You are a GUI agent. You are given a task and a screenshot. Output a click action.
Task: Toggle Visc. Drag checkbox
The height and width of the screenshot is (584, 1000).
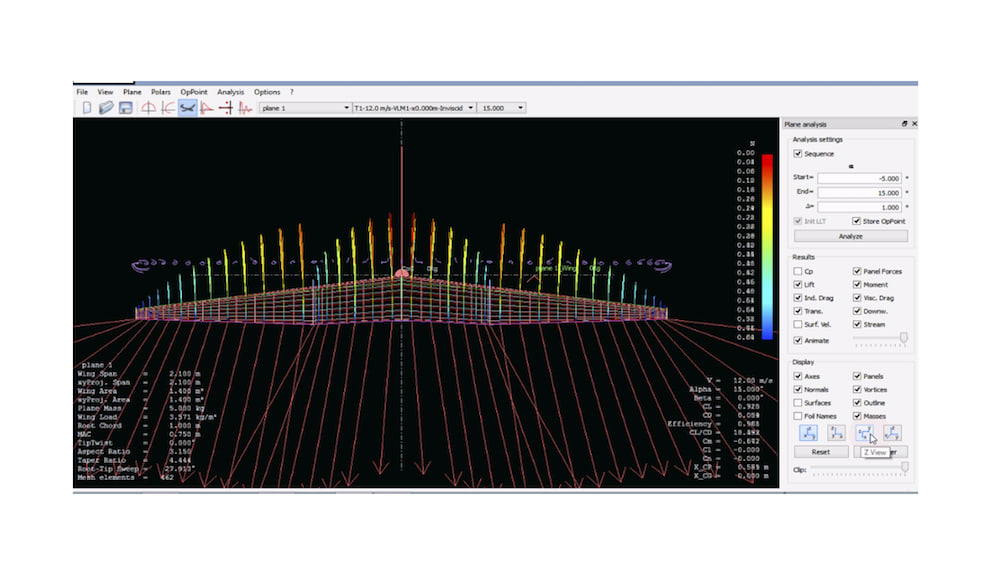click(857, 298)
